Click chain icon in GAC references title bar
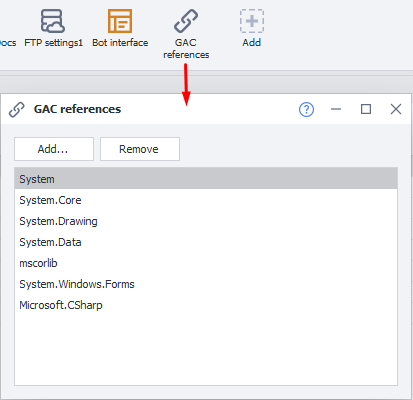The height and width of the screenshot is (400, 413). [x=17, y=109]
